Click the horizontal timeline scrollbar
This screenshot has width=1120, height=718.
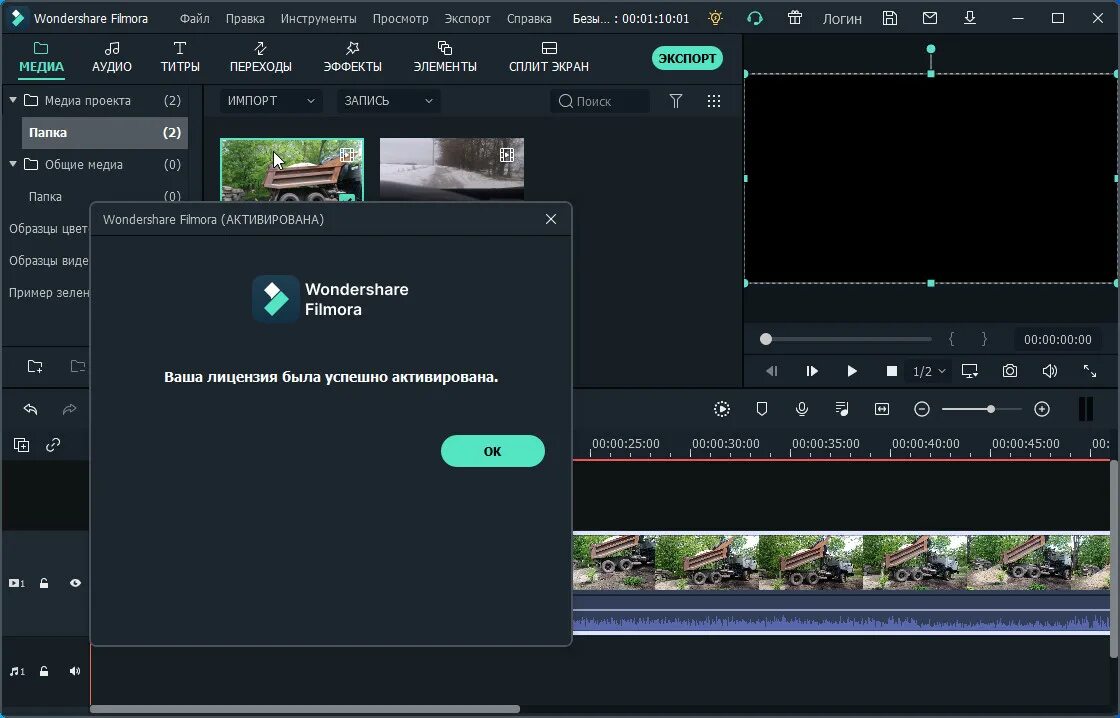pyautogui.click(x=305, y=709)
